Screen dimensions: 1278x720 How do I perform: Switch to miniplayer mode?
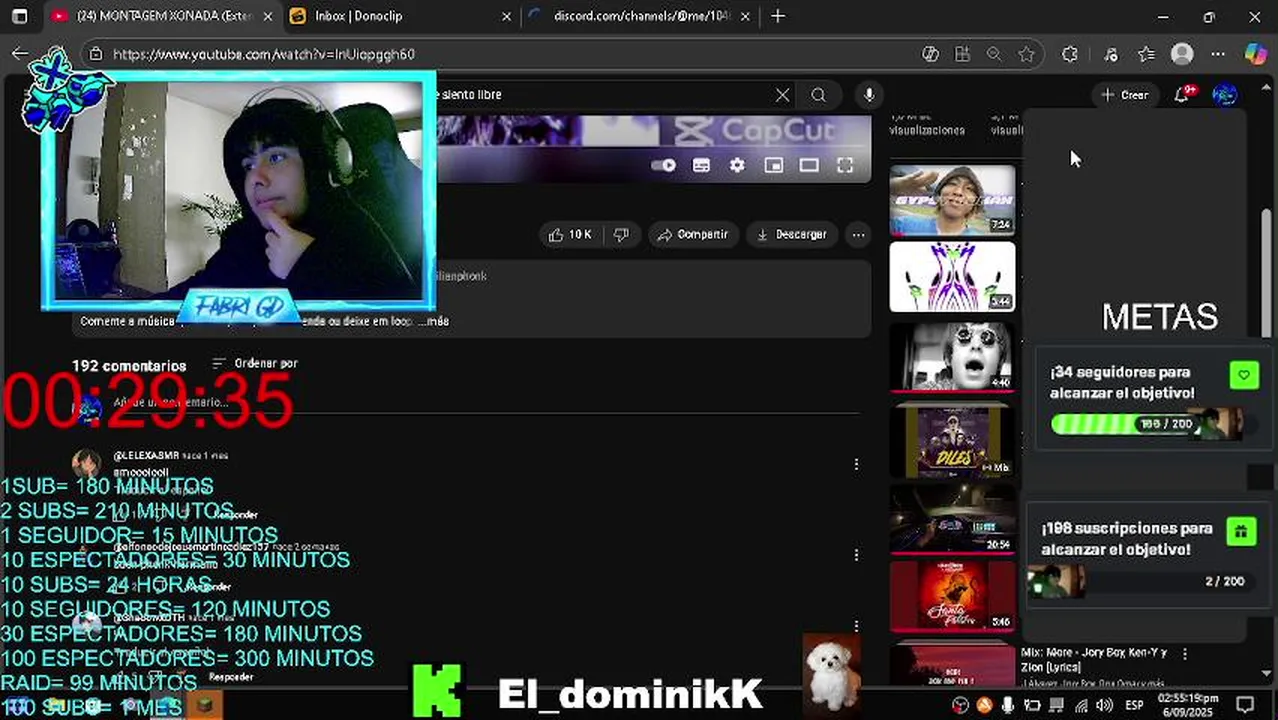coord(773,166)
